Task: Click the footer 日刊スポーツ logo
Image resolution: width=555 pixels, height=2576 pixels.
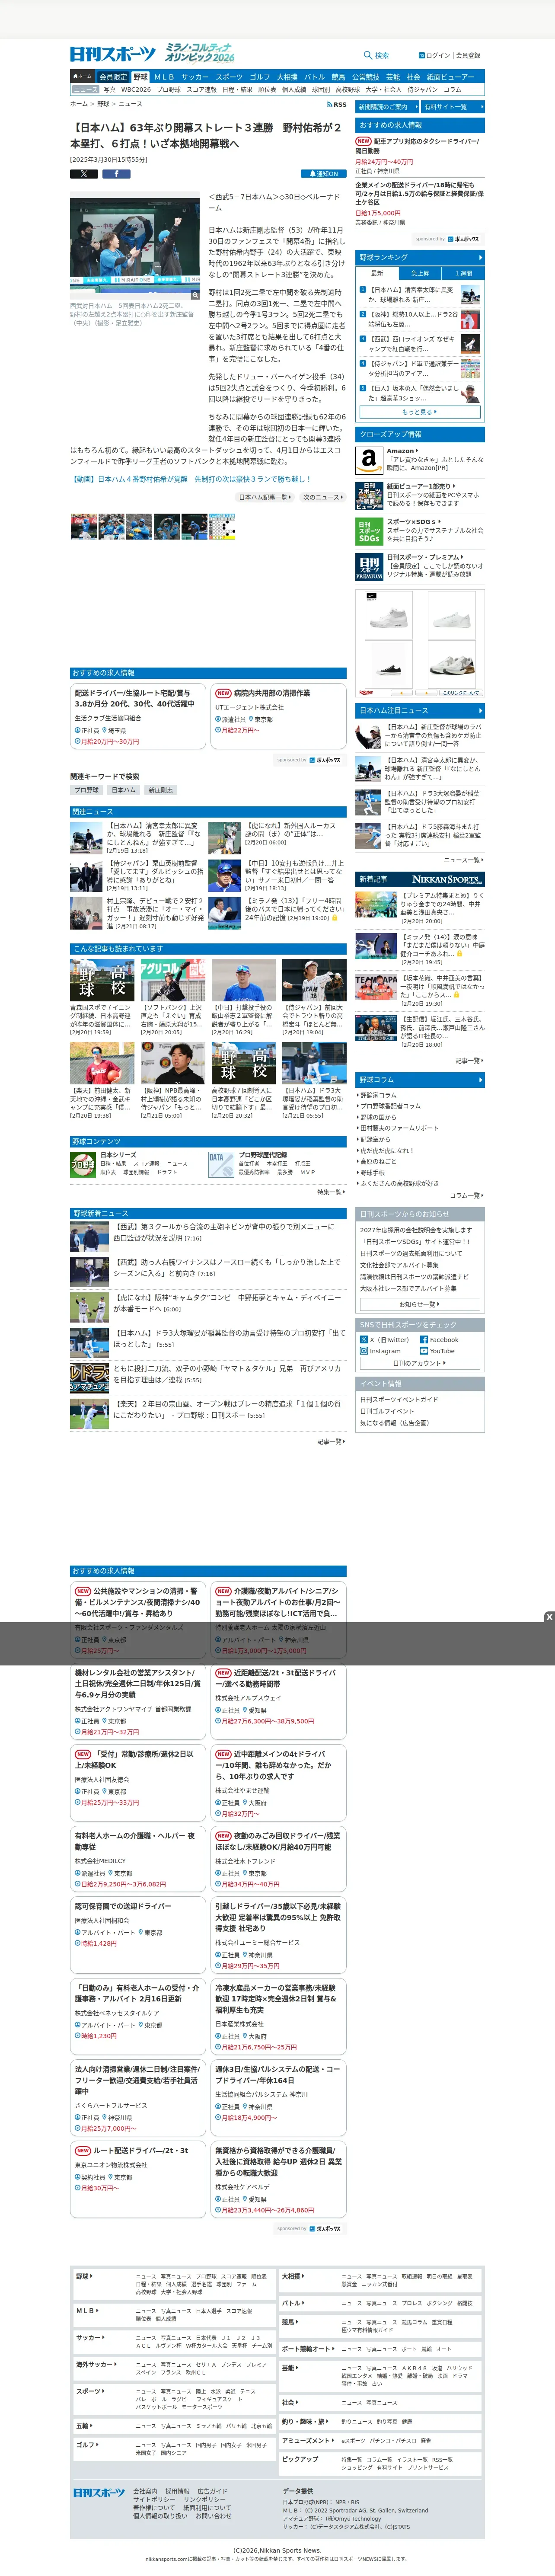Action: coord(99,2492)
